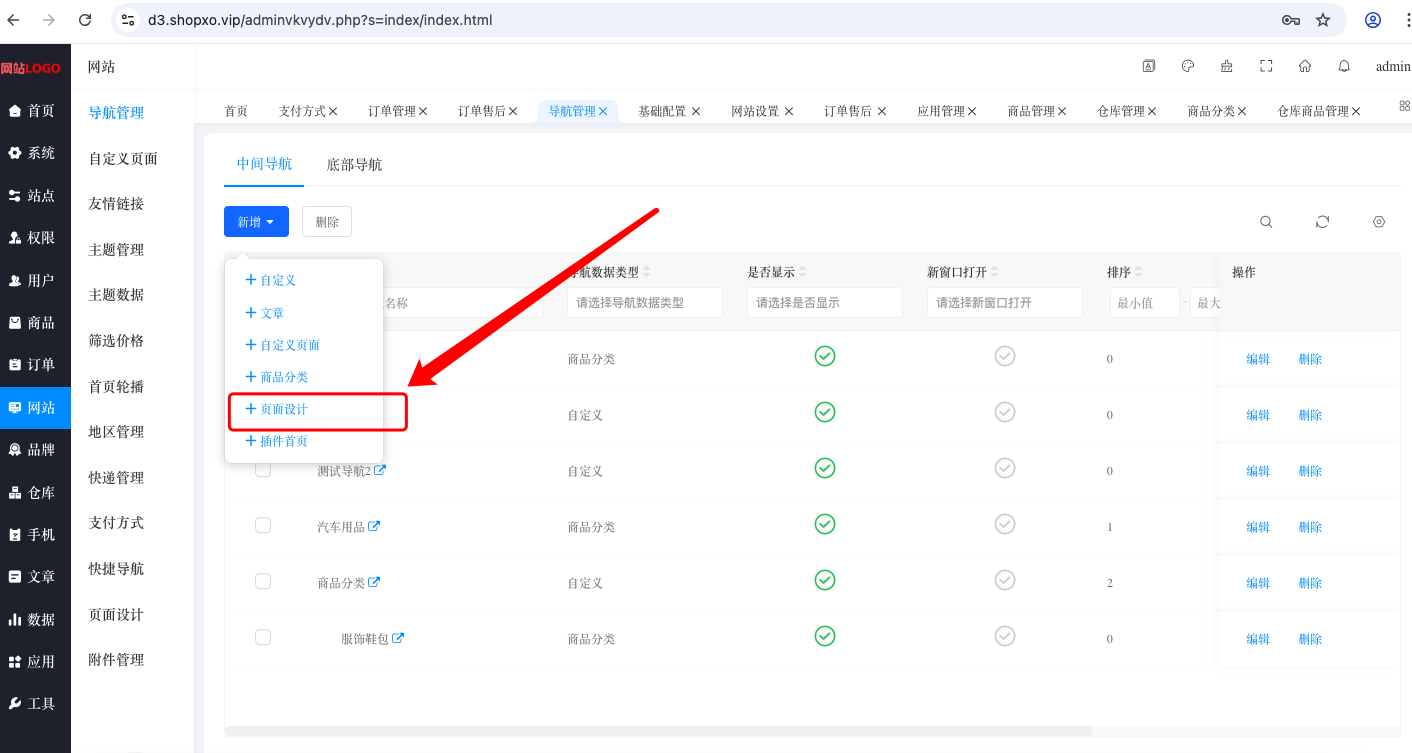Close the 支付方式 page tab
The height and width of the screenshot is (753, 1412).
coord(333,111)
